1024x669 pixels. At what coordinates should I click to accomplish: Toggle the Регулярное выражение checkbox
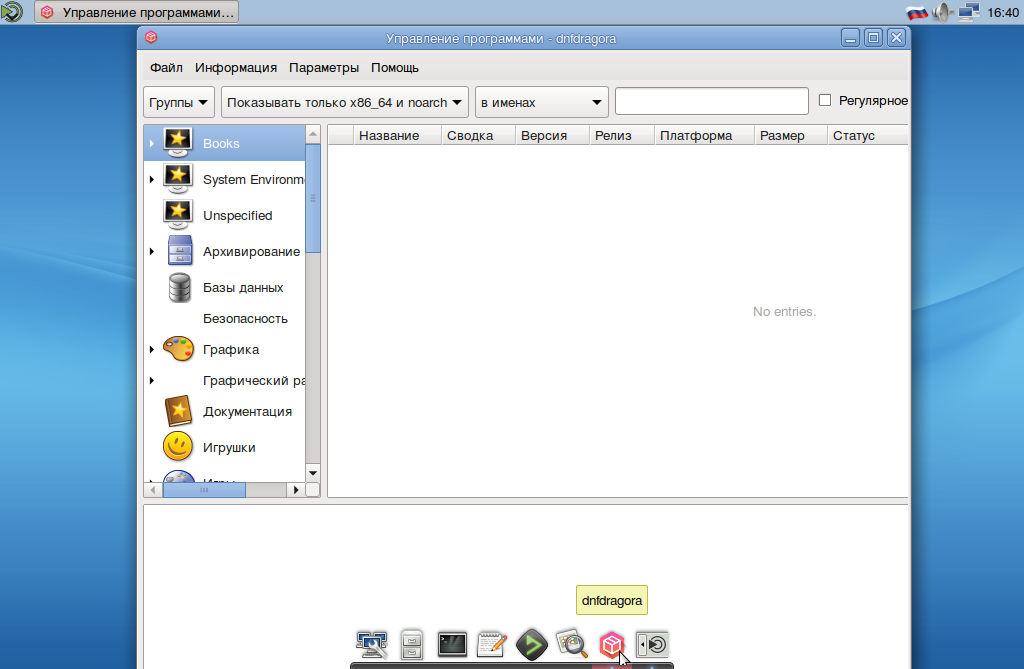[x=825, y=100]
